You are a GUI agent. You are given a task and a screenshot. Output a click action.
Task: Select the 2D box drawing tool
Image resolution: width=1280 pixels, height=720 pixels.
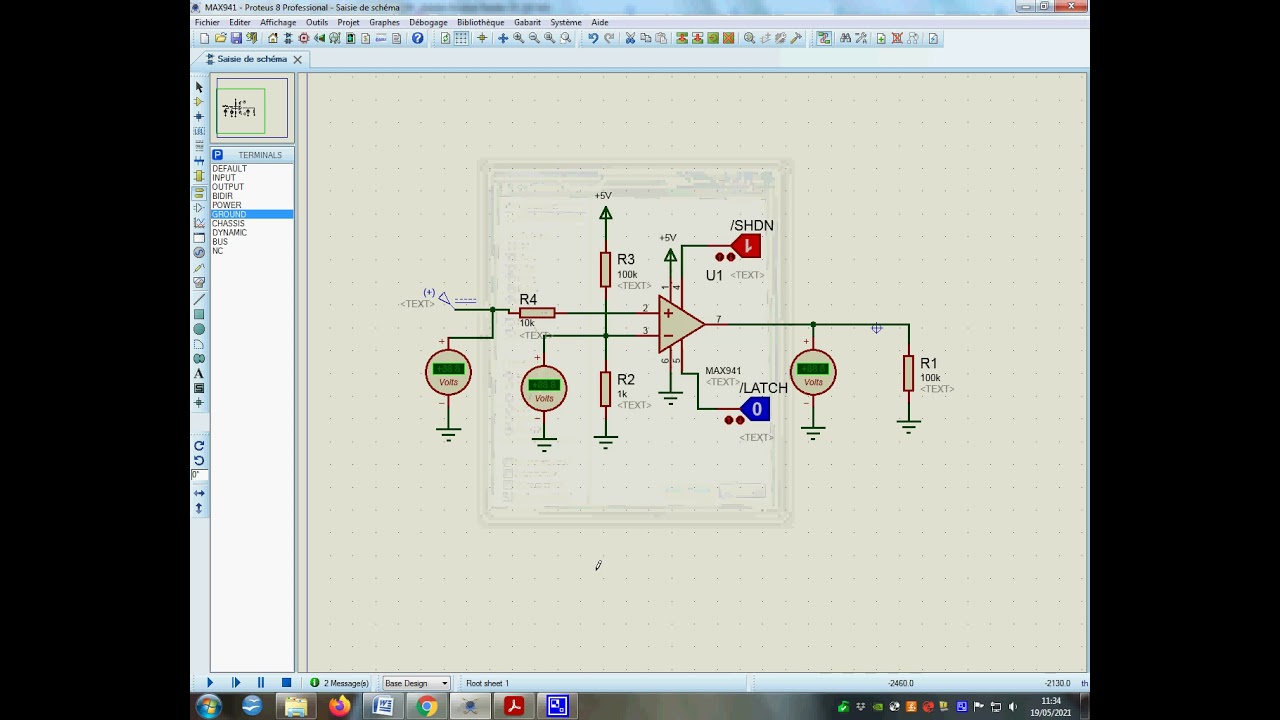[x=199, y=314]
